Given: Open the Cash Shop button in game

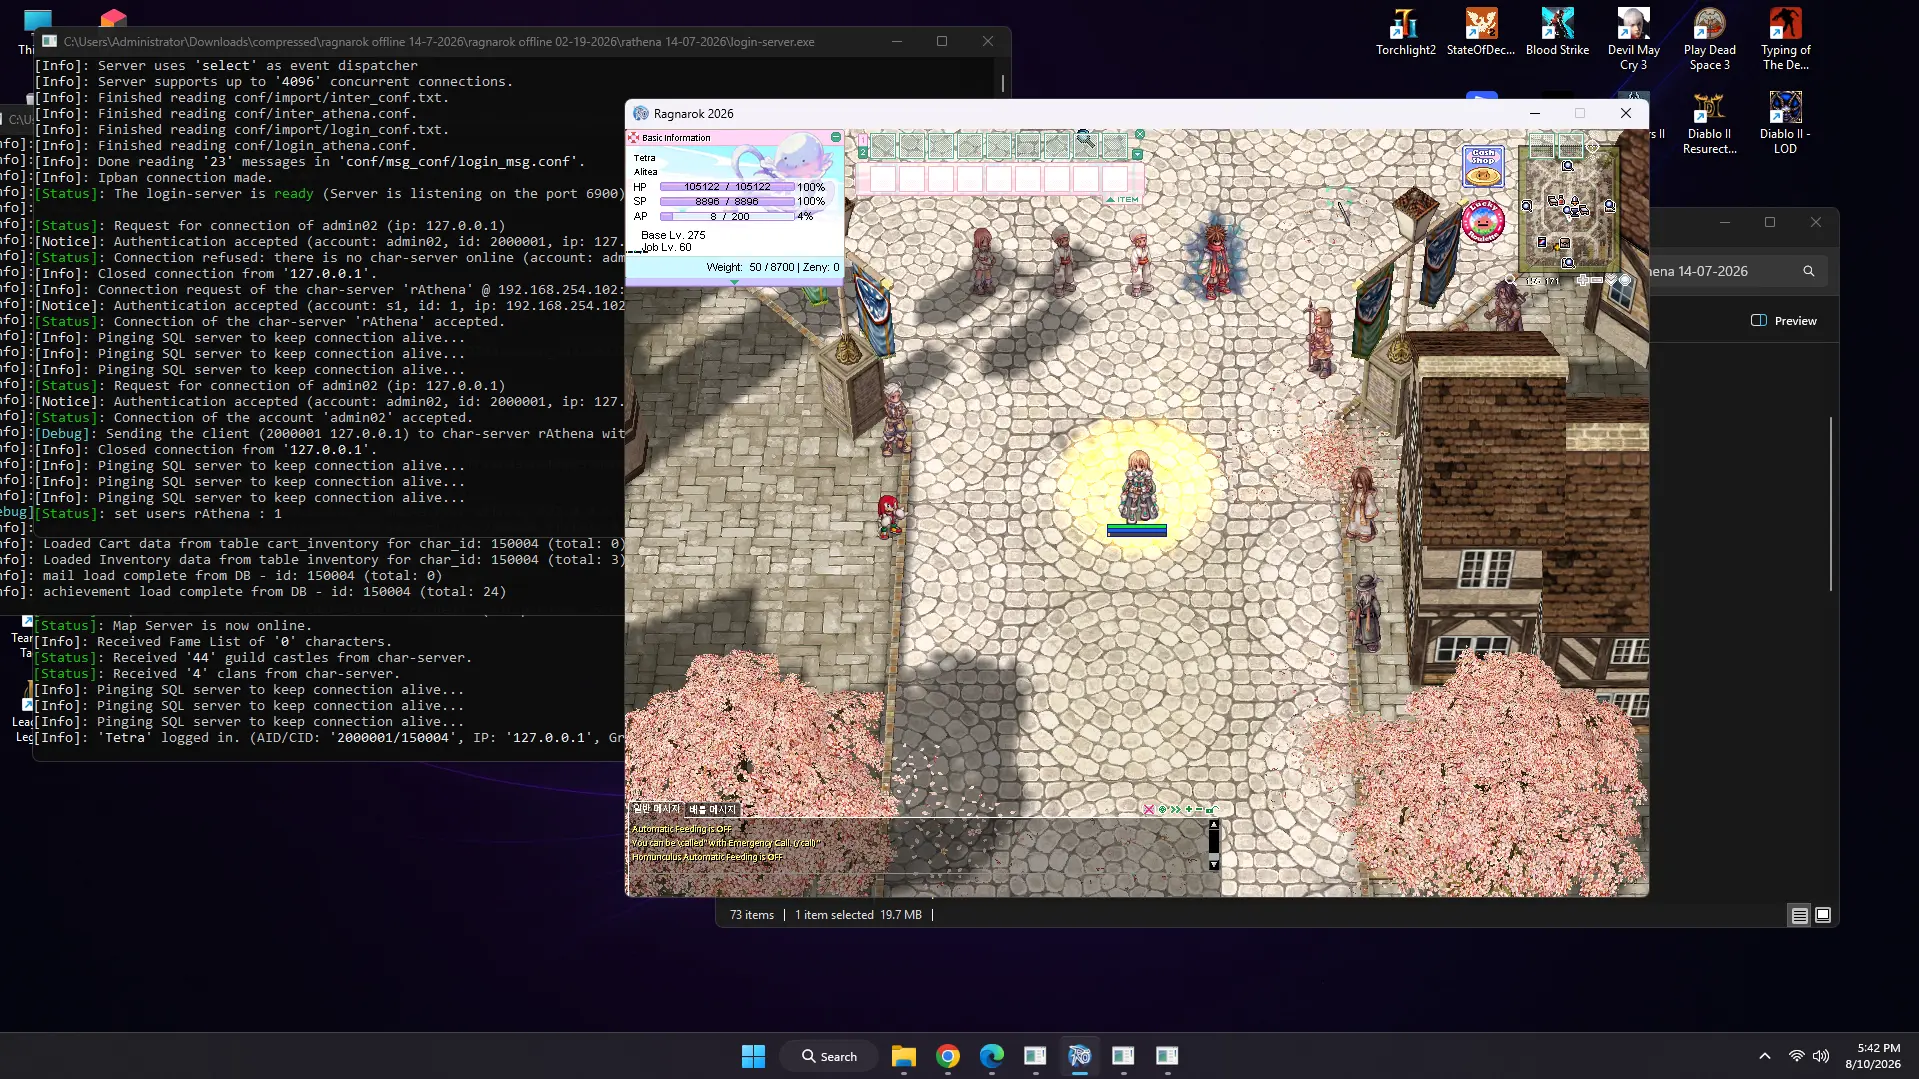Looking at the screenshot, I should point(1483,166).
